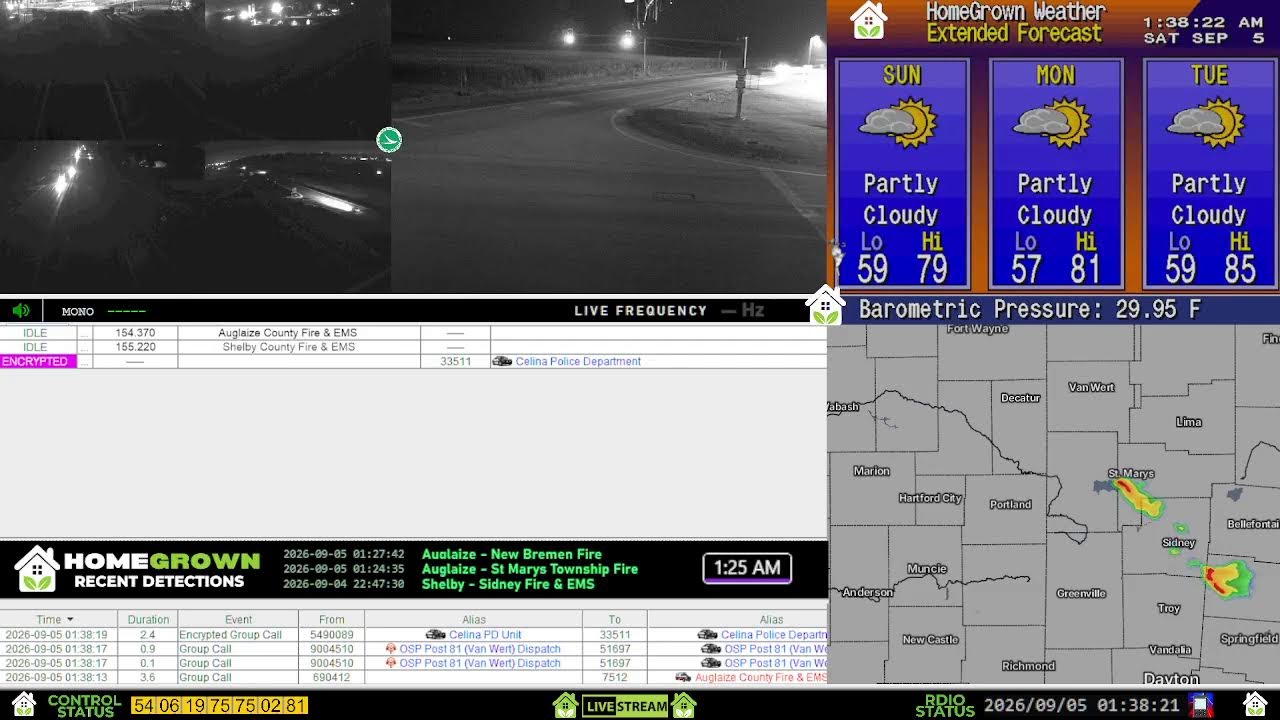Click Auglaize - New Bremen Fire detection
The height and width of the screenshot is (720, 1280).
click(x=512, y=554)
